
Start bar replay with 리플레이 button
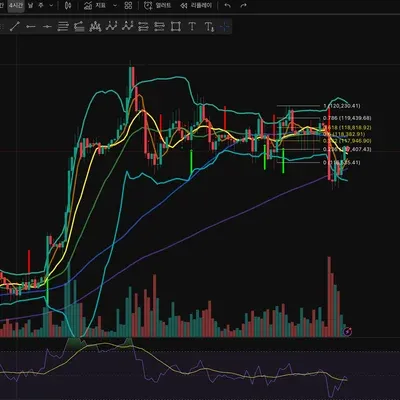[196, 6]
